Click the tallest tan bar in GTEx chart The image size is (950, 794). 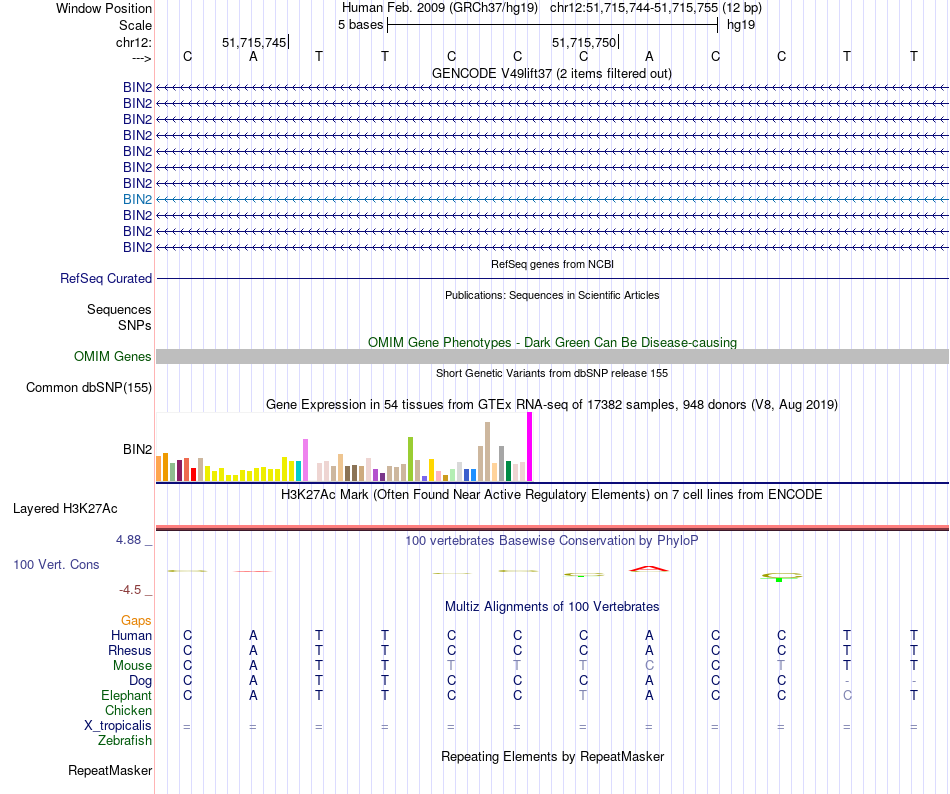click(487, 452)
